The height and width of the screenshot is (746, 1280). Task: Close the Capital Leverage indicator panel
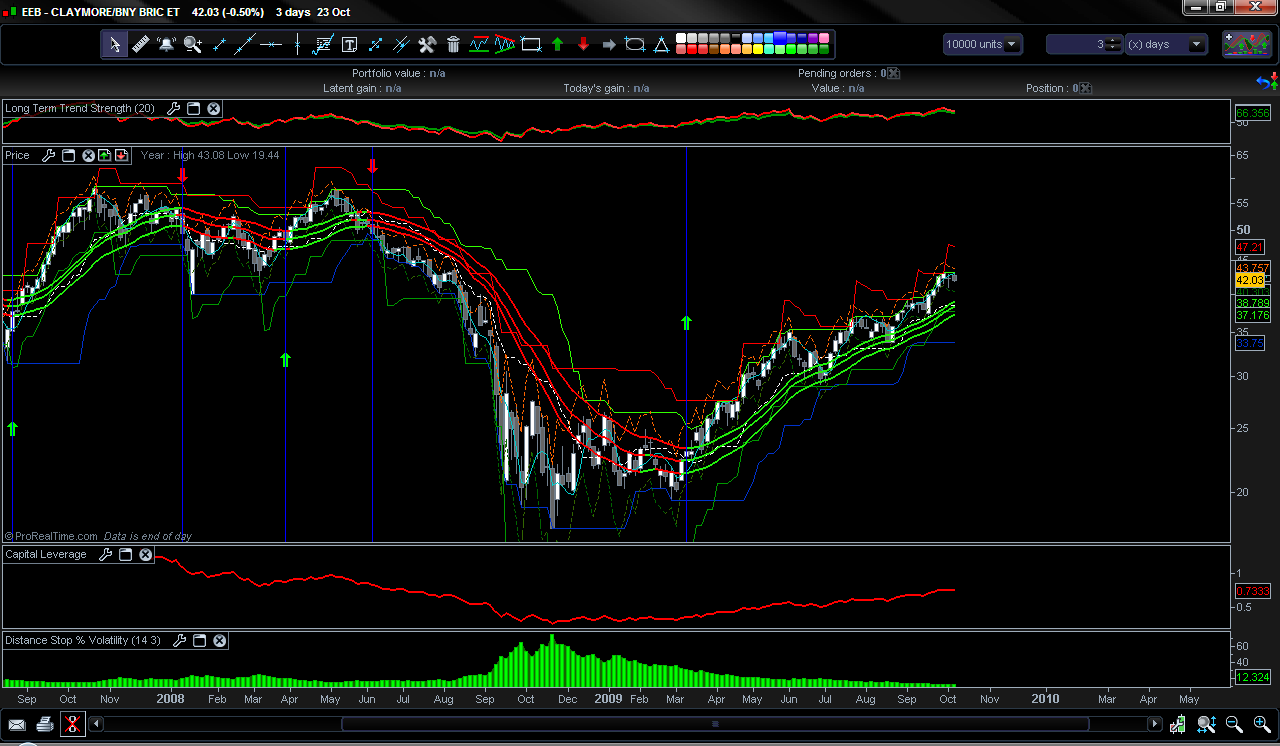coord(146,554)
